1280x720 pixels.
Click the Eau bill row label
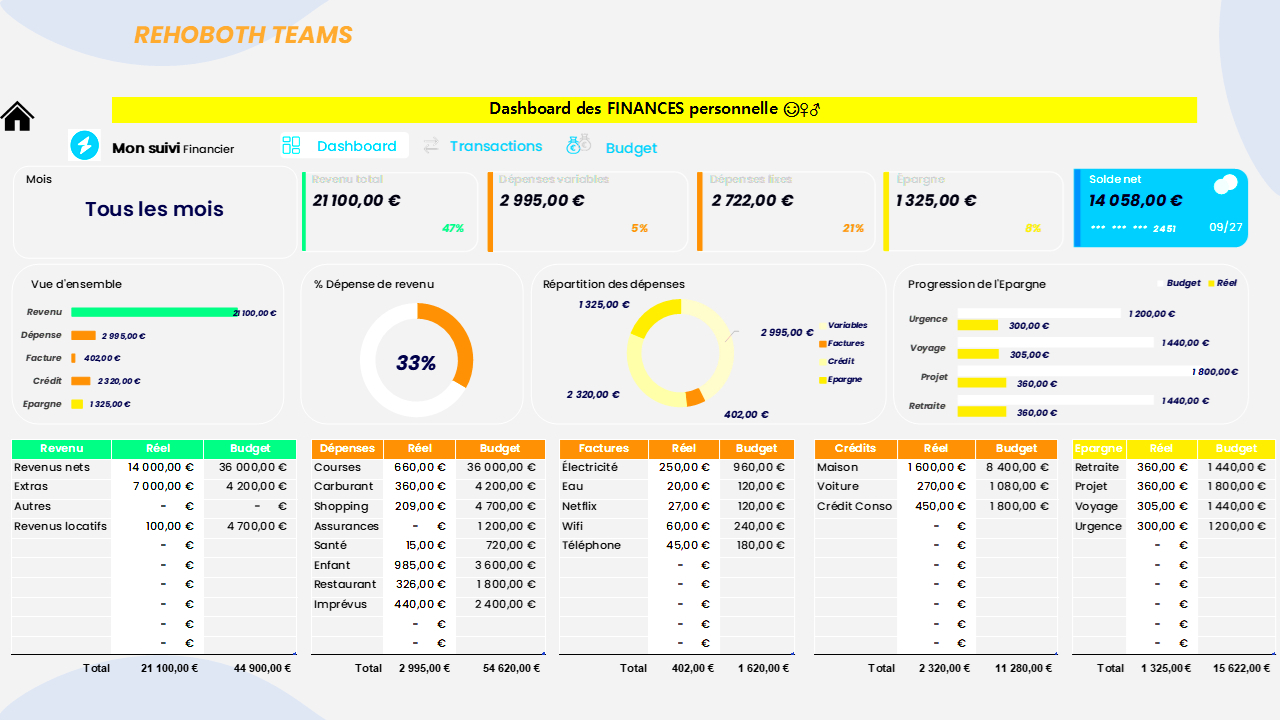click(x=573, y=487)
